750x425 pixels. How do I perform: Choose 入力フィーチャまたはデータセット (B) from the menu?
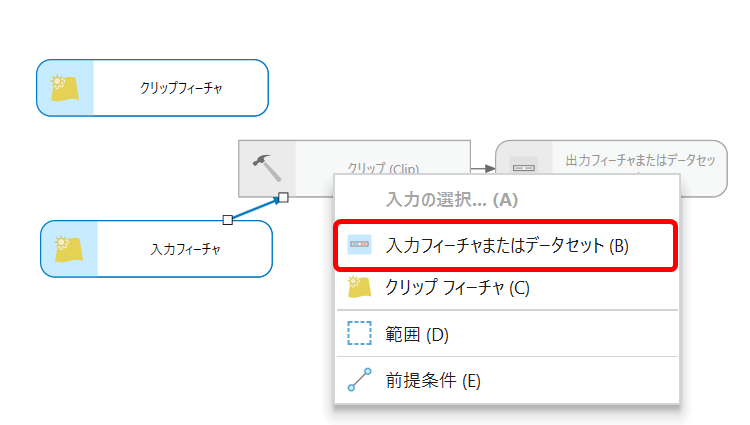pyautogui.click(x=506, y=245)
